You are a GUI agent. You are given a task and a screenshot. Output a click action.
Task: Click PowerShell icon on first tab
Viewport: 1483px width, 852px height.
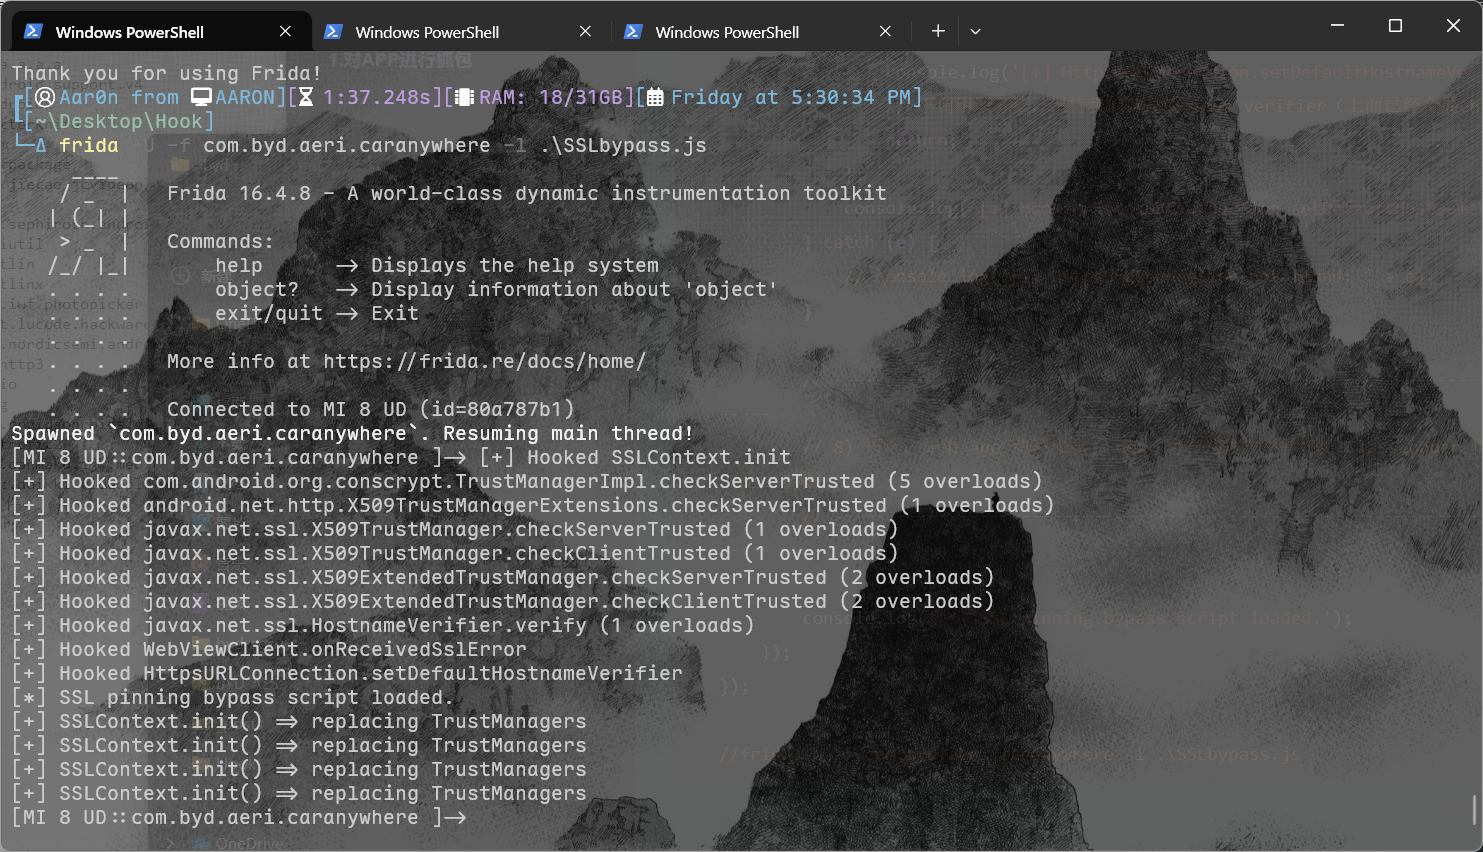tap(33, 31)
